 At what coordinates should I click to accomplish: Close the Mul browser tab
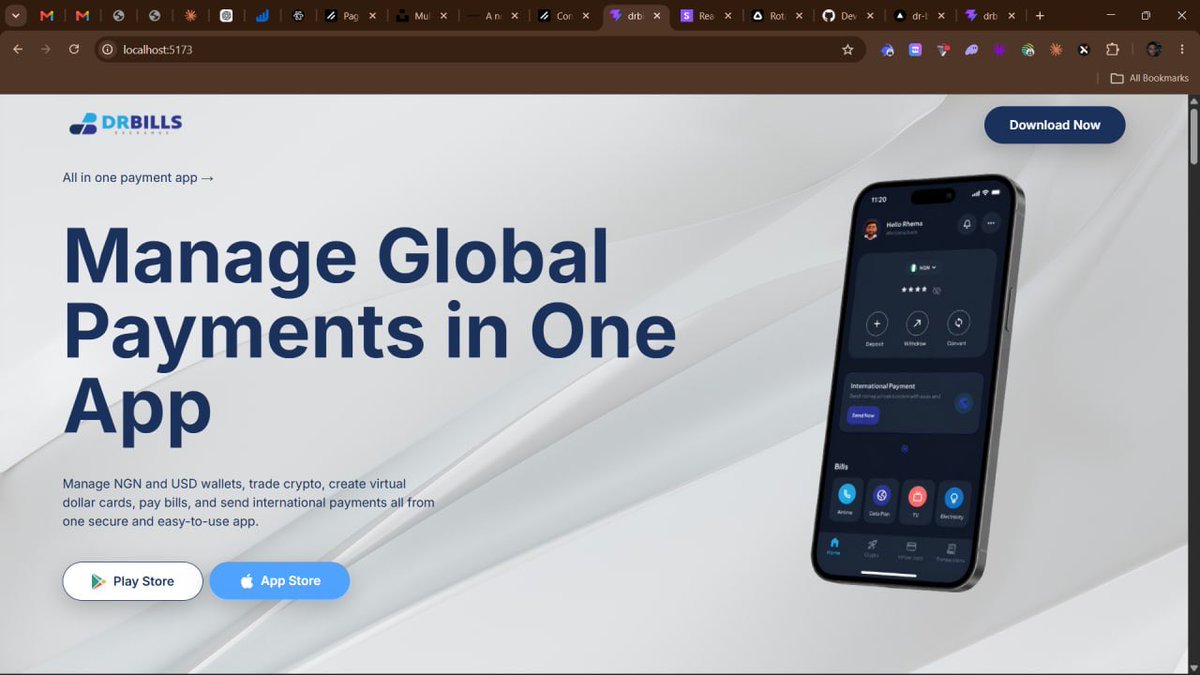[x=443, y=16]
